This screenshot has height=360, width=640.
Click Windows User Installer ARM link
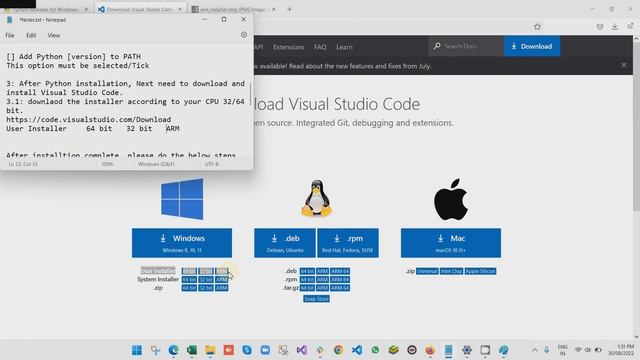click(222, 271)
